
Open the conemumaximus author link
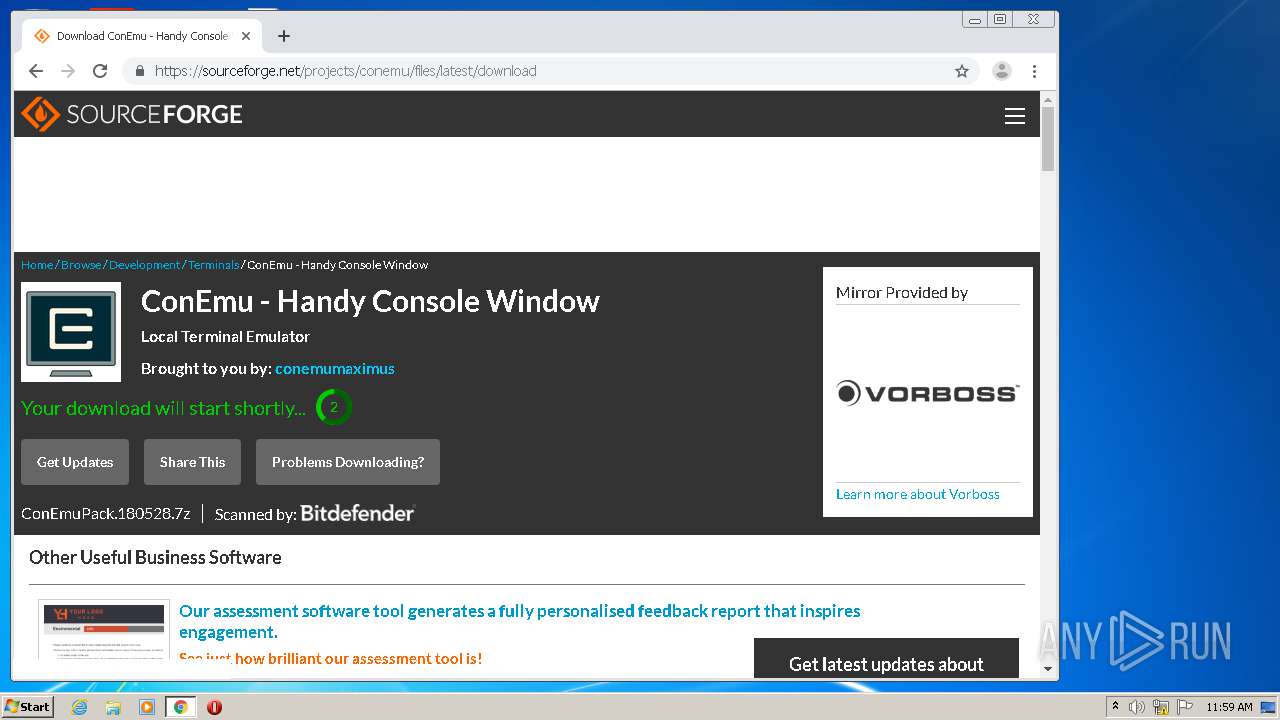click(335, 369)
